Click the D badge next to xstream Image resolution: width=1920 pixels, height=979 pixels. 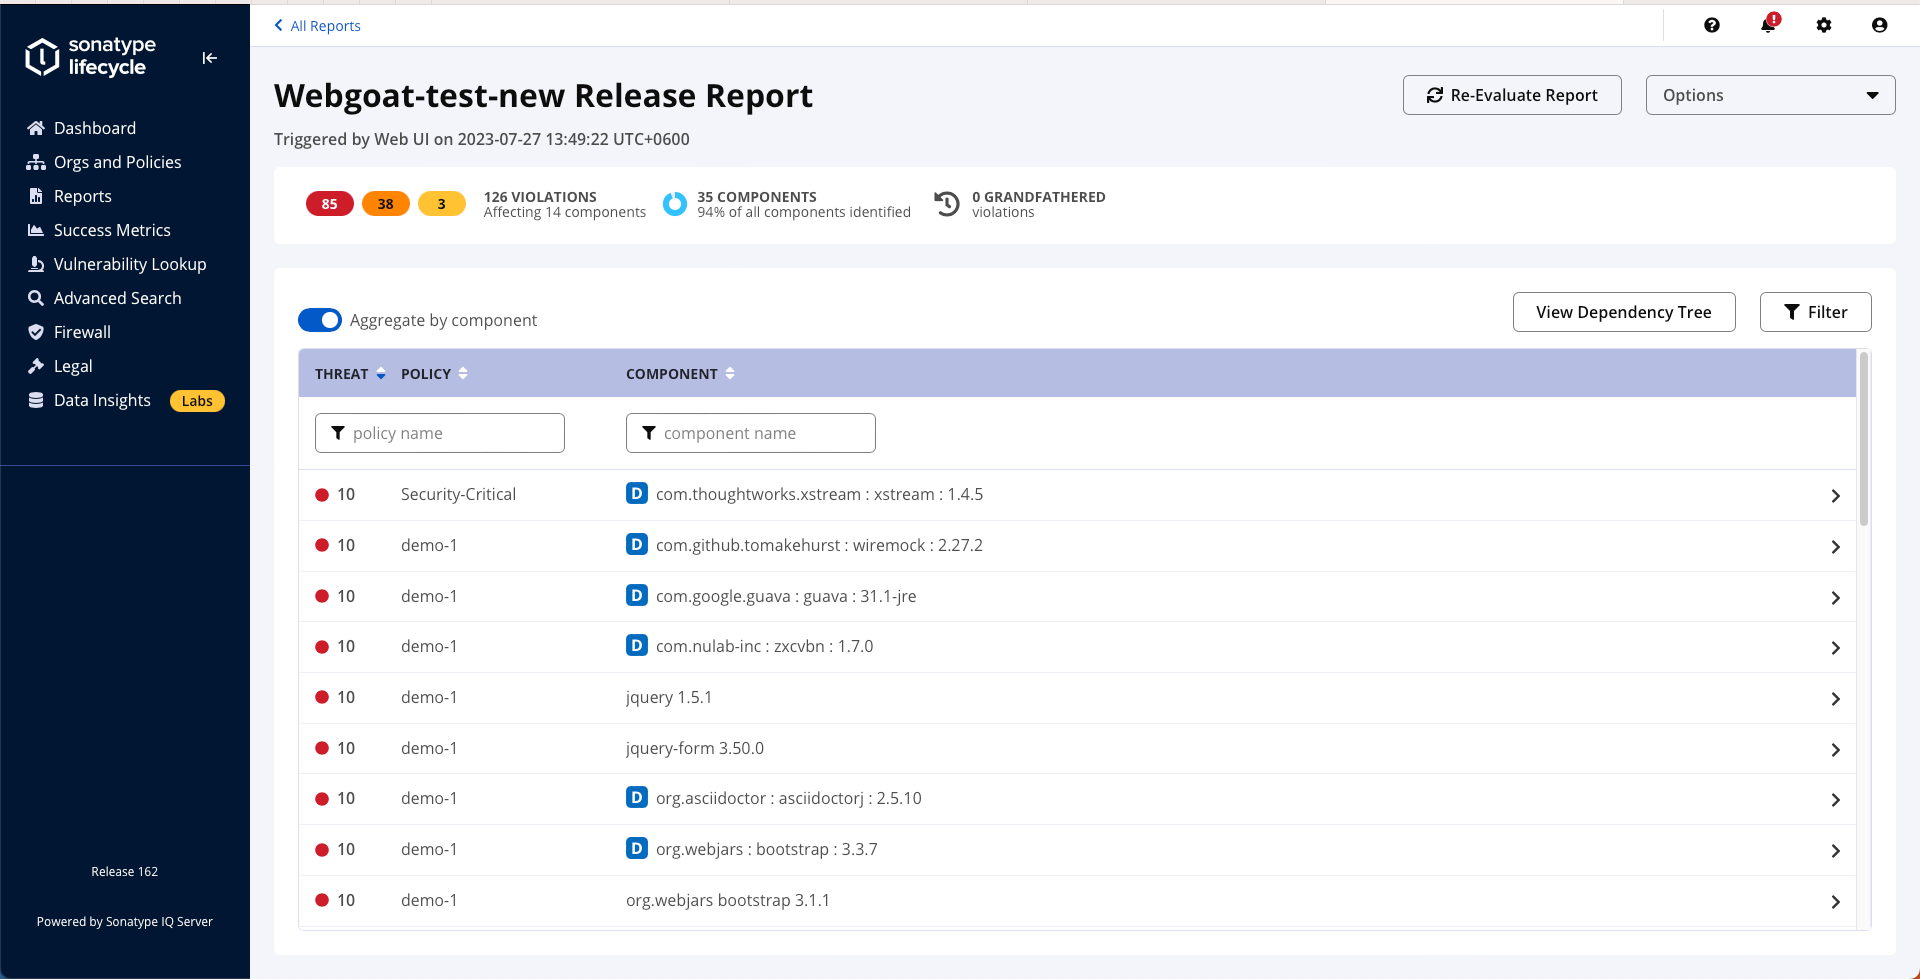click(636, 494)
